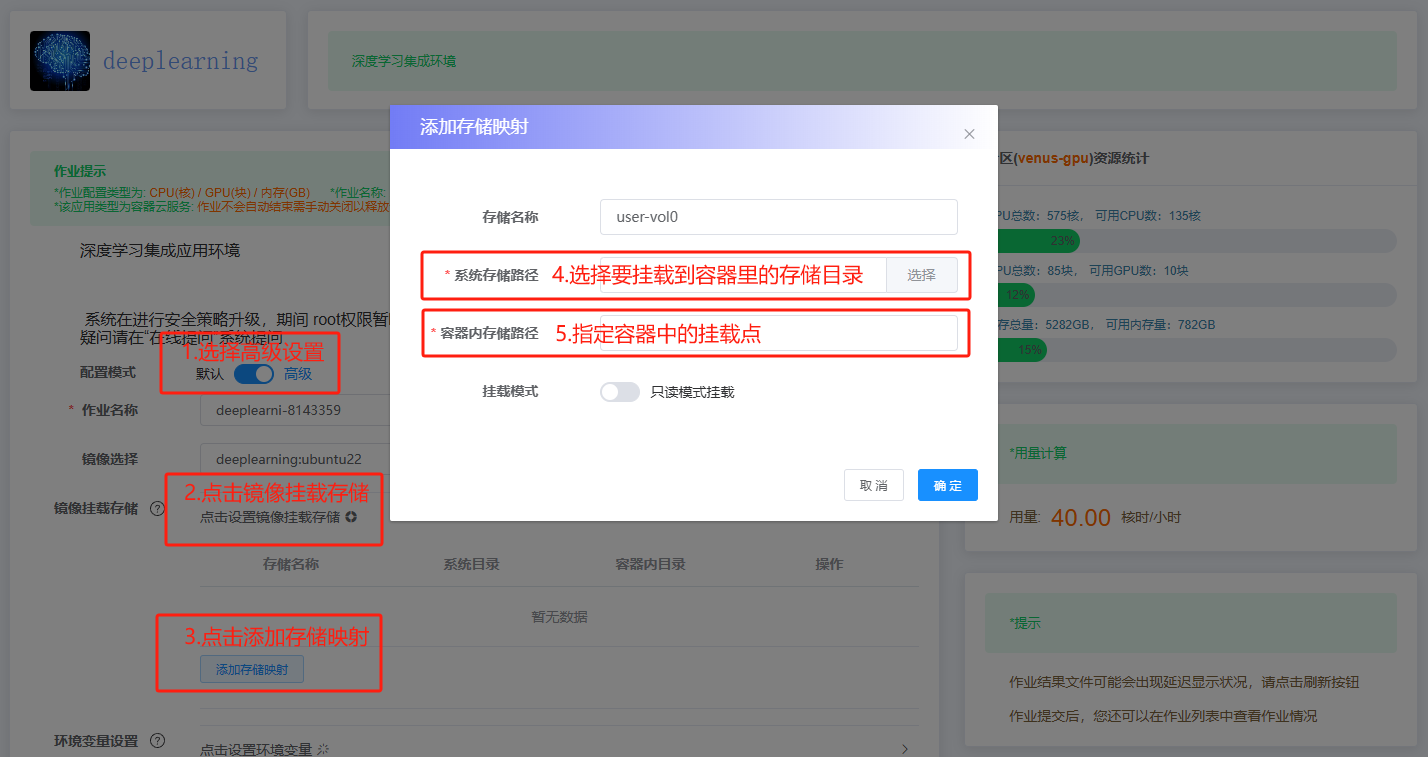Click the 取消 button
Viewport: 1428px width, 757px height.
coord(874,485)
